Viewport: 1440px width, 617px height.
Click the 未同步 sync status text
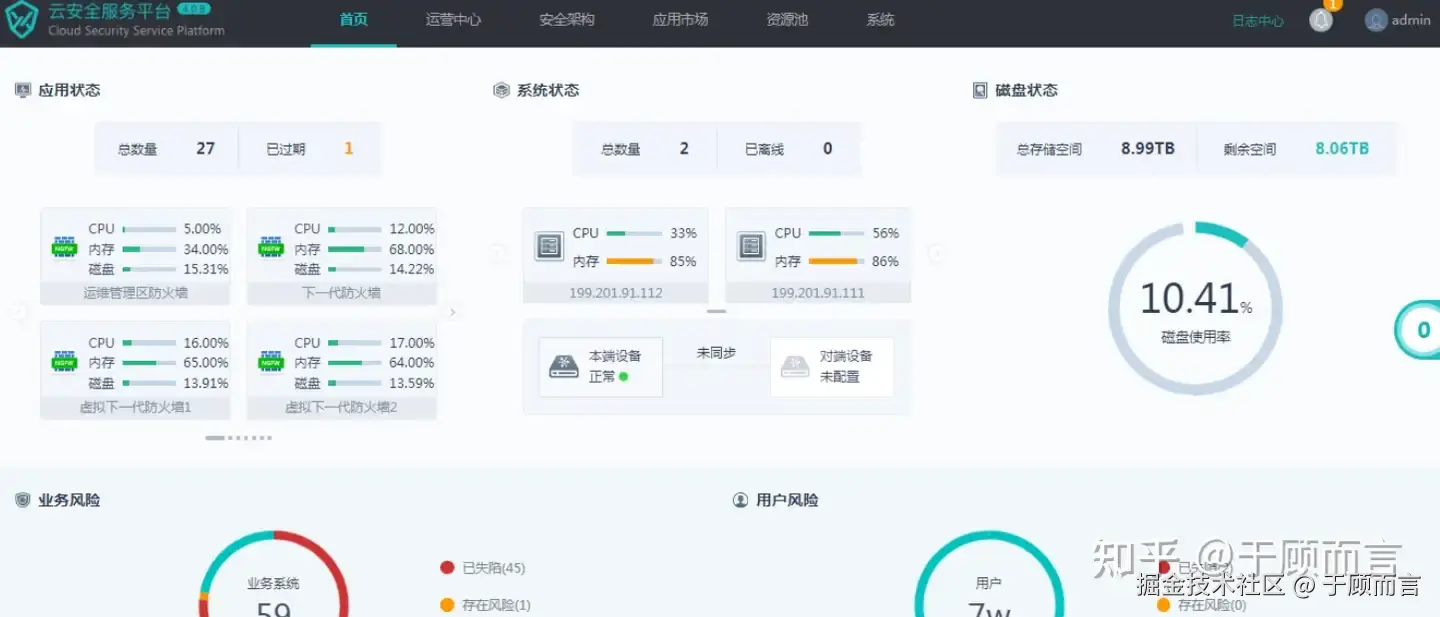pyautogui.click(x=716, y=353)
